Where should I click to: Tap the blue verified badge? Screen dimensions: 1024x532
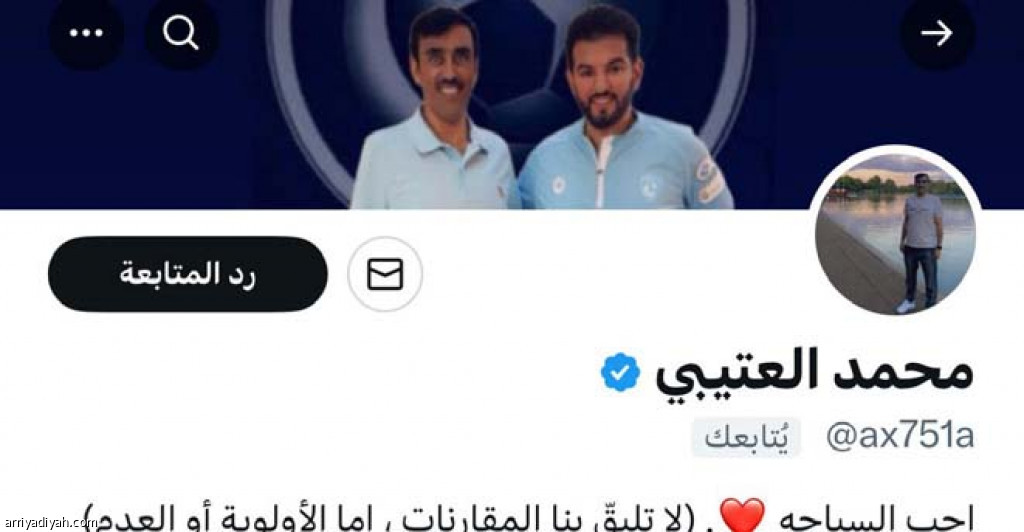pyautogui.click(x=620, y=372)
